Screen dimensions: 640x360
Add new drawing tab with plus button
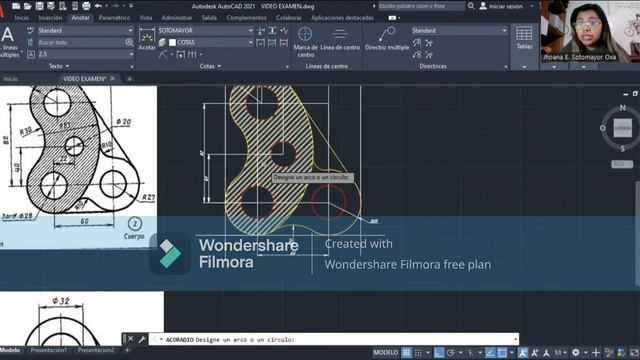[x=129, y=79]
